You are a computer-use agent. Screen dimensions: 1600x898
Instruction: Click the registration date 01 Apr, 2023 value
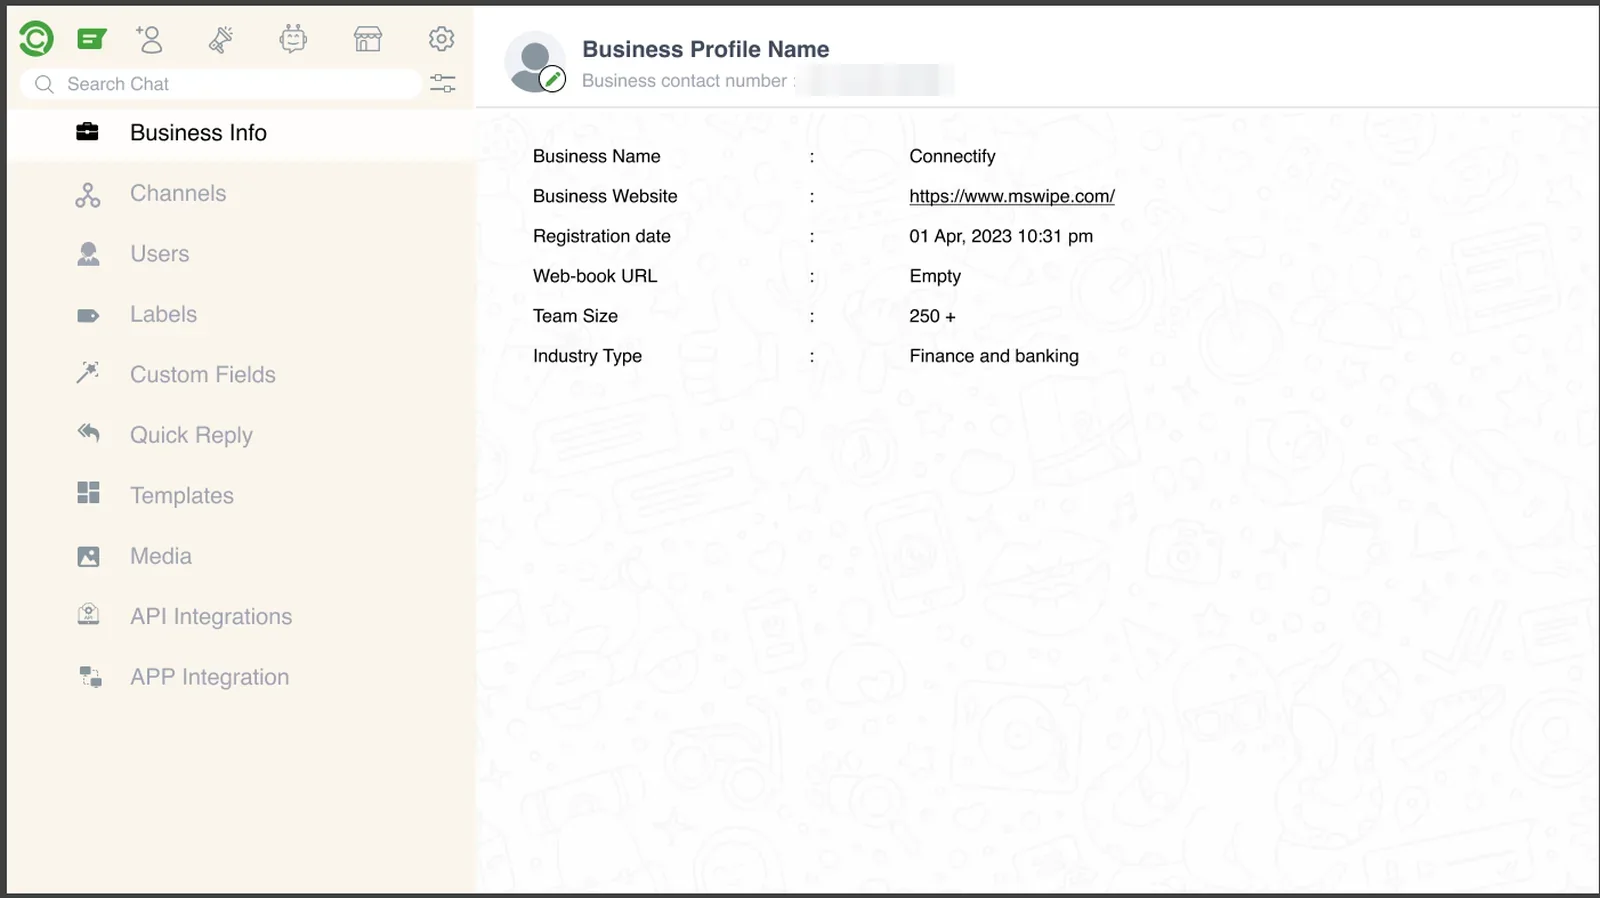[1001, 237]
